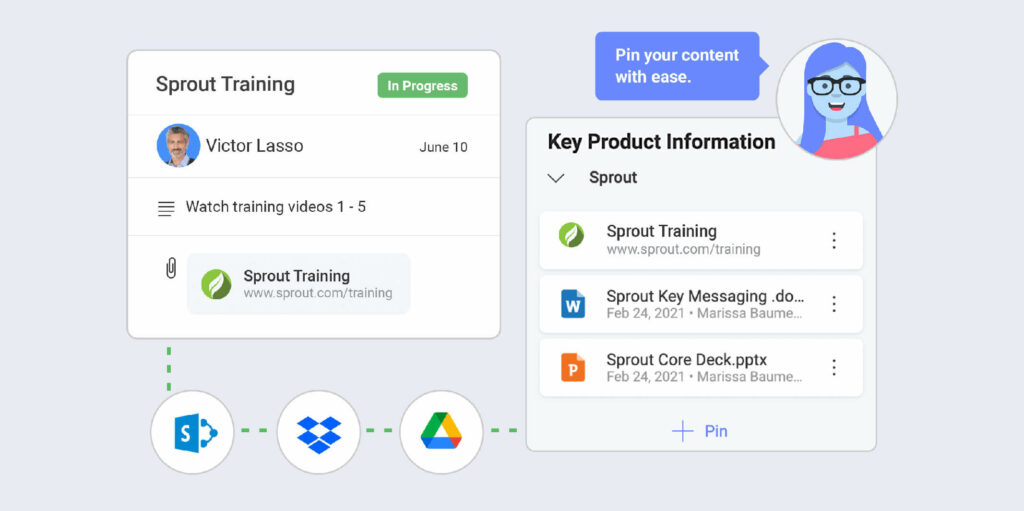This screenshot has width=1024, height=511.
Task: Collapse the Sprout section chevron
Action: tap(556, 178)
